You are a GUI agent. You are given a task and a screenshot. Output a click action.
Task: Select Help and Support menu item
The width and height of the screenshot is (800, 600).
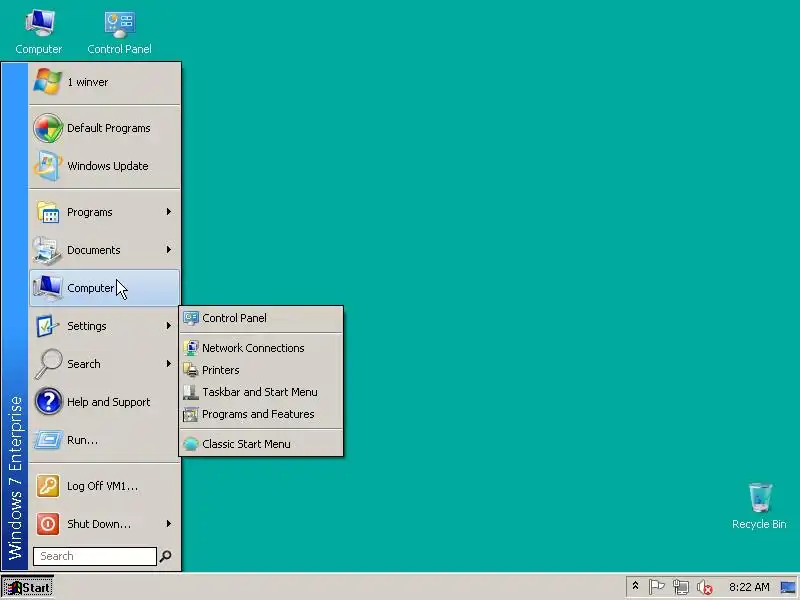(105, 402)
